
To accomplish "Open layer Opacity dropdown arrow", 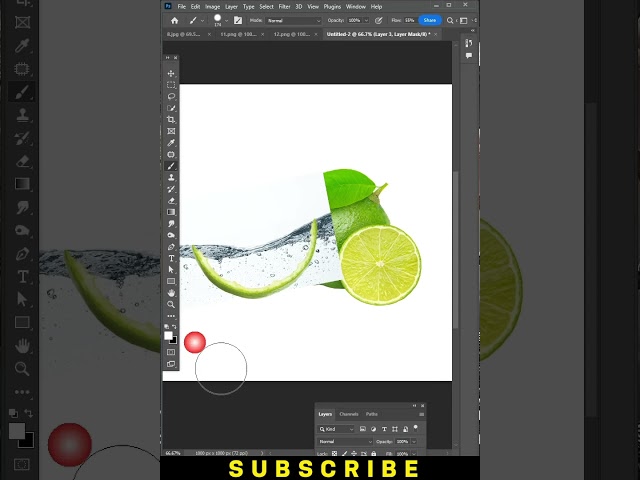I will pos(414,442).
